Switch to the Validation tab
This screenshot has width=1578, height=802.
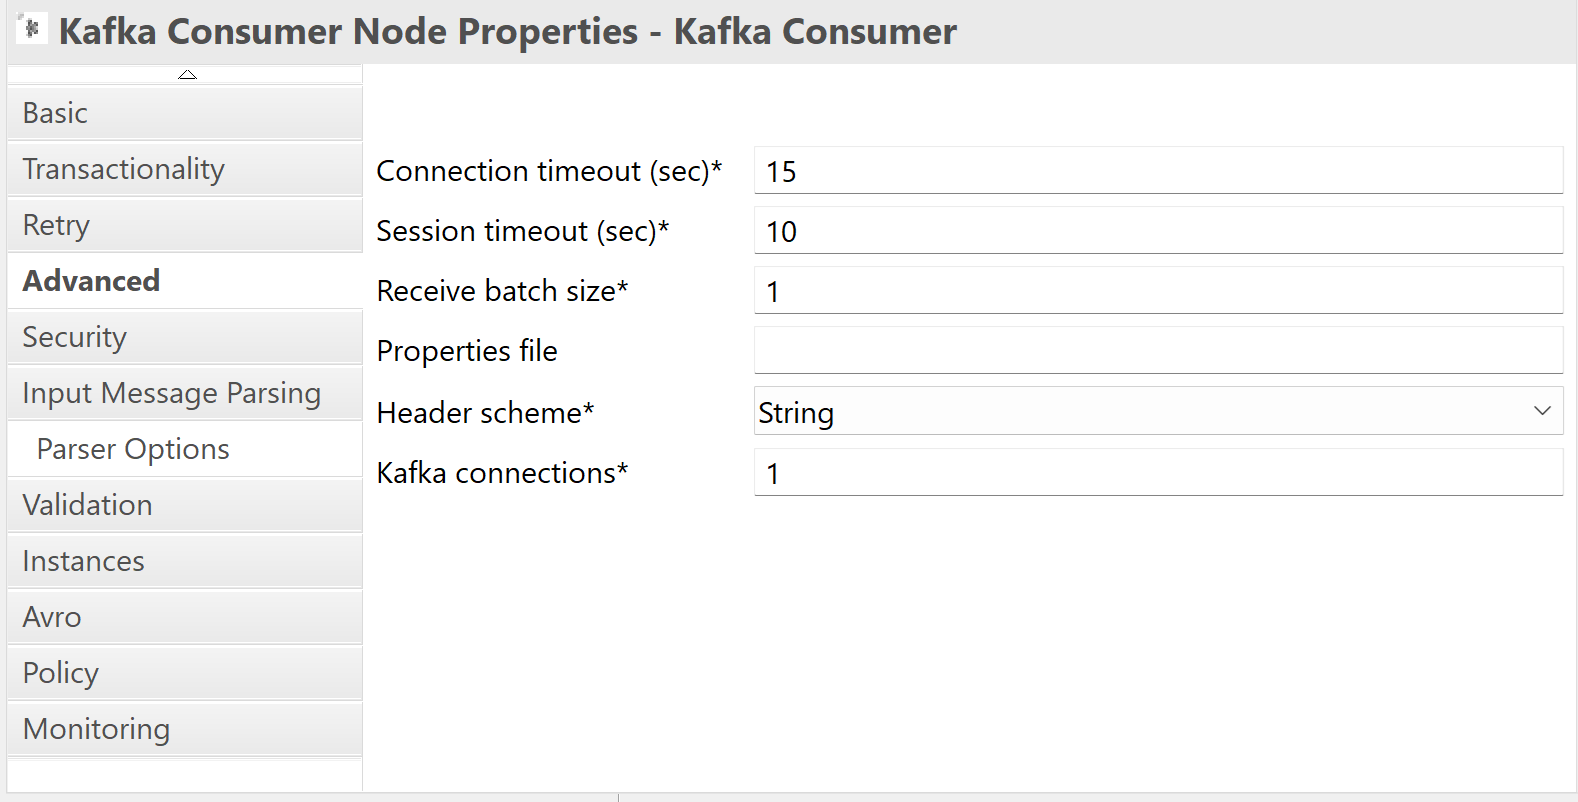pyautogui.click(x=185, y=505)
